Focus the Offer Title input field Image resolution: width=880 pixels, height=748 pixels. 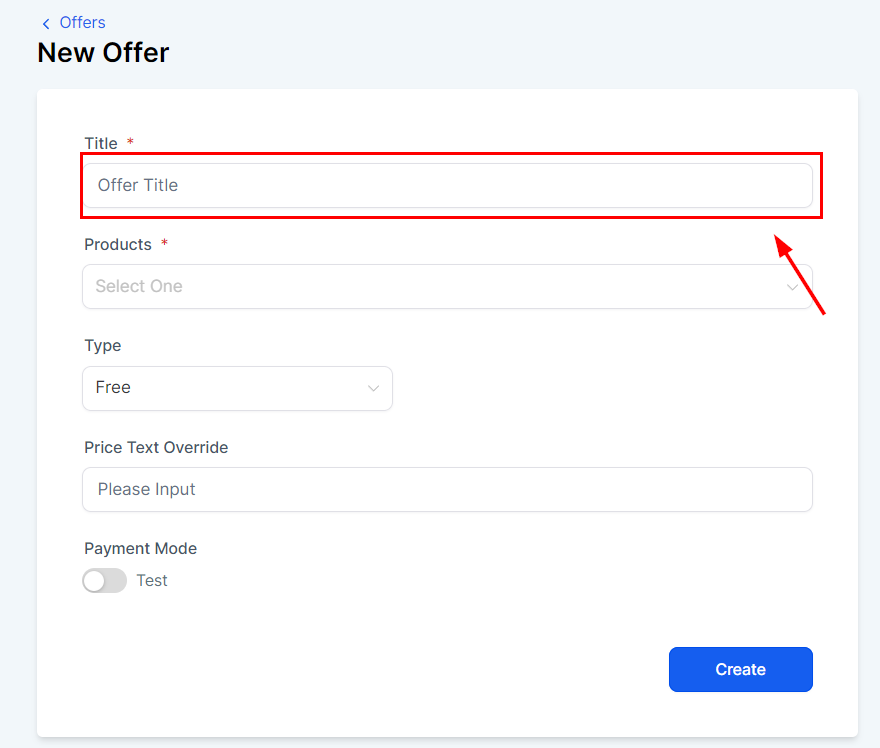pyautogui.click(x=447, y=185)
